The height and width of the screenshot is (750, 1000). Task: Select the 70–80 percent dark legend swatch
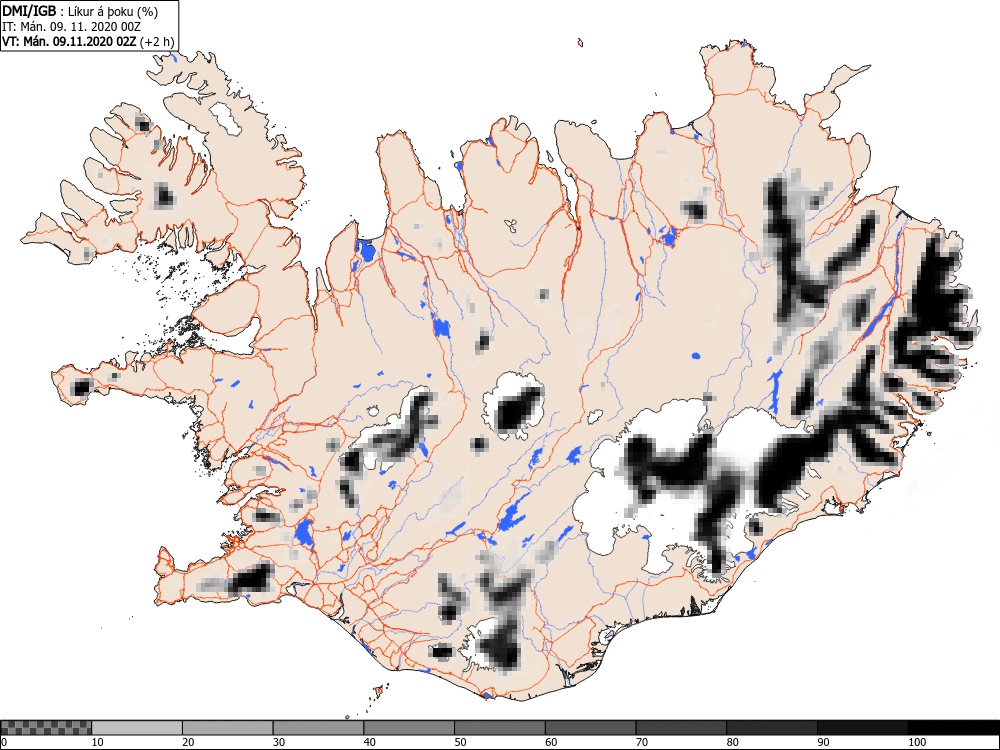pos(680,728)
